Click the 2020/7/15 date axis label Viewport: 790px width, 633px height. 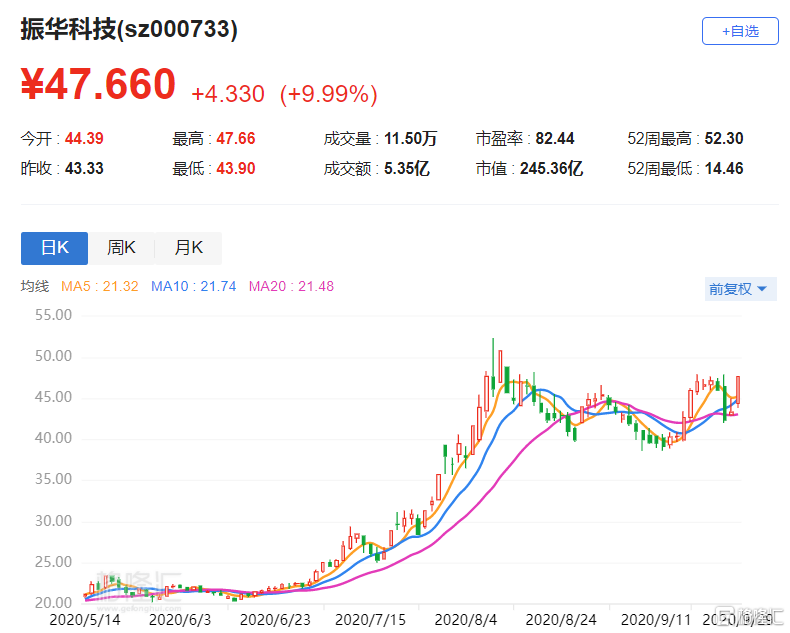tap(370, 619)
